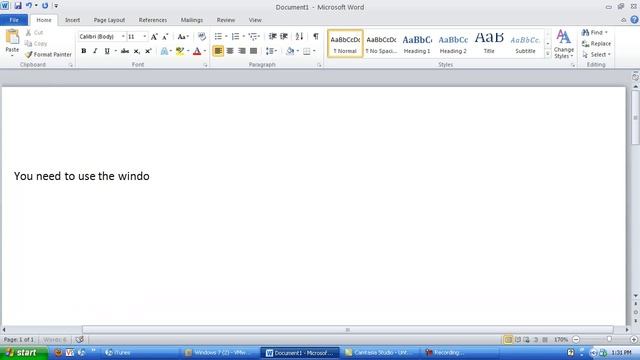Click Find in Editing group
The height and width of the screenshot is (360, 640).
[x=595, y=32]
